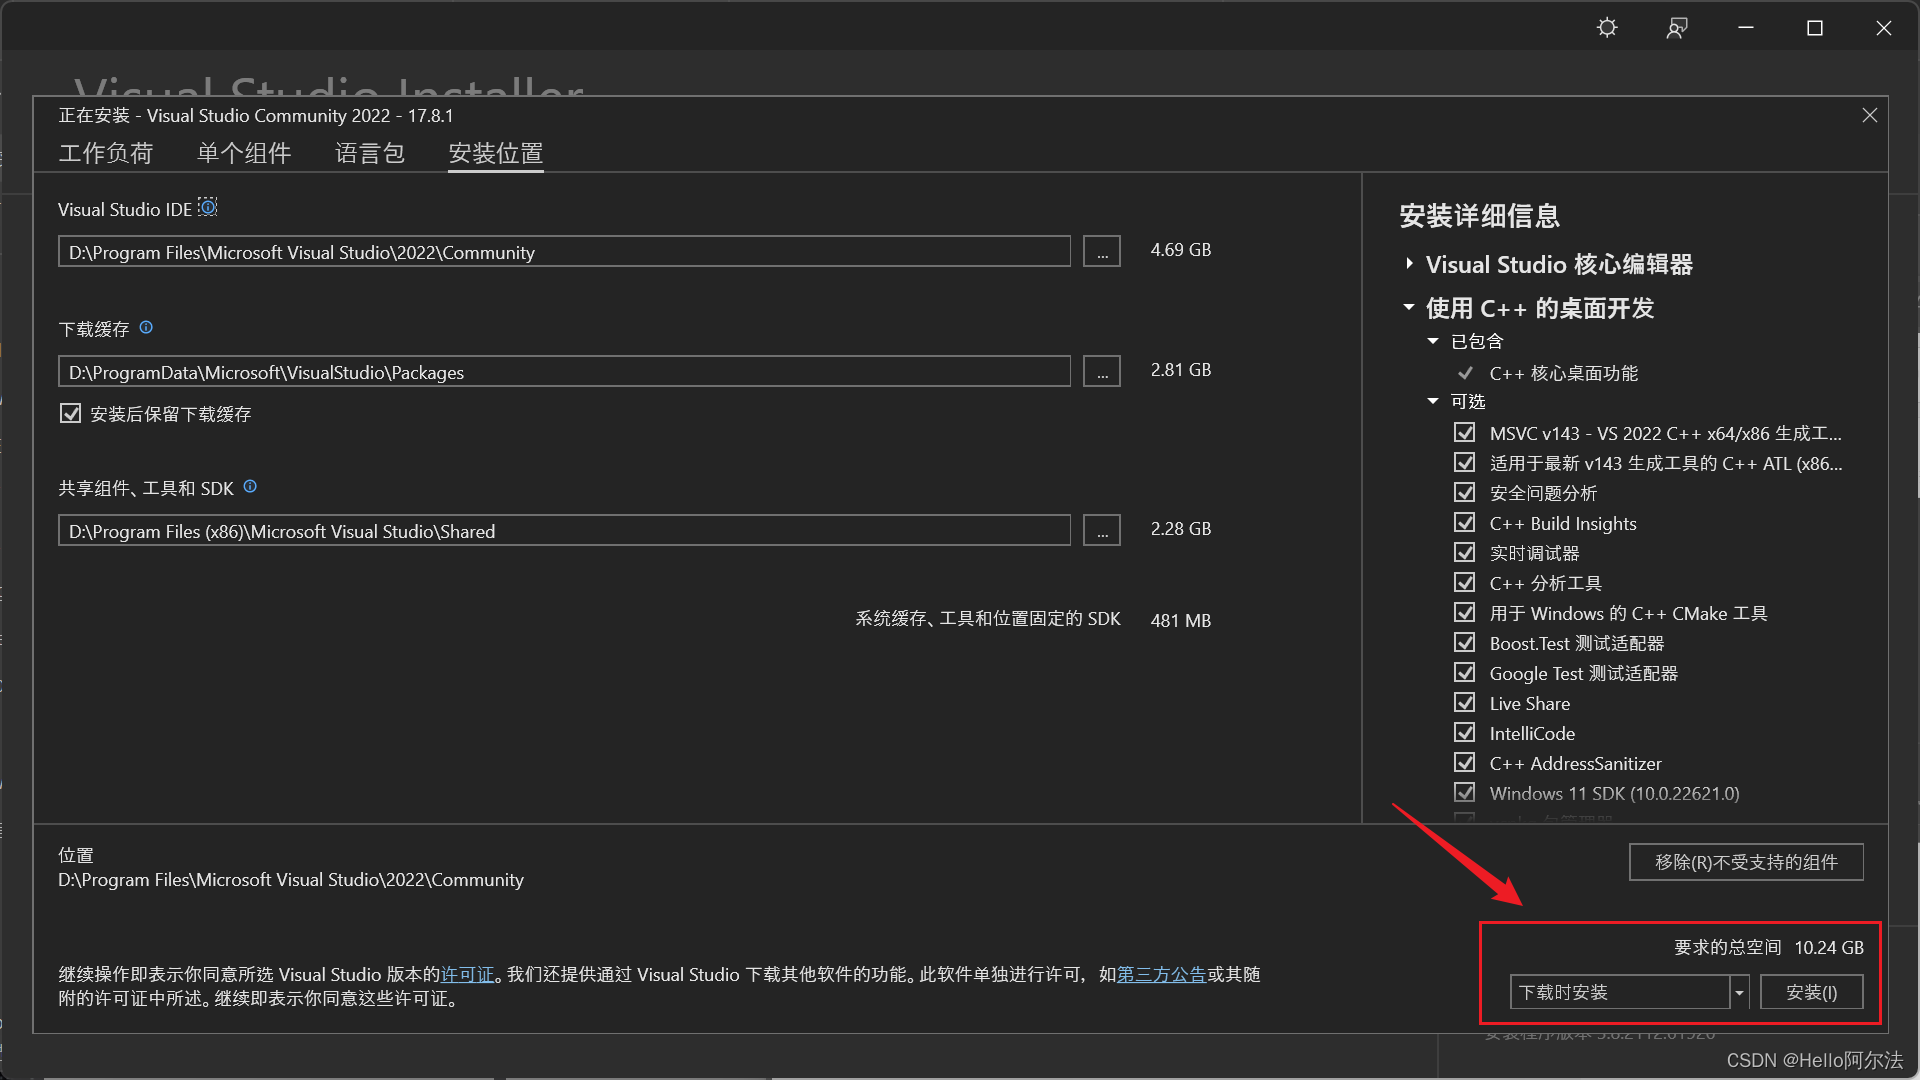The height and width of the screenshot is (1080, 1920).
Task: Collapse the 已包含 section
Action: click(1433, 341)
